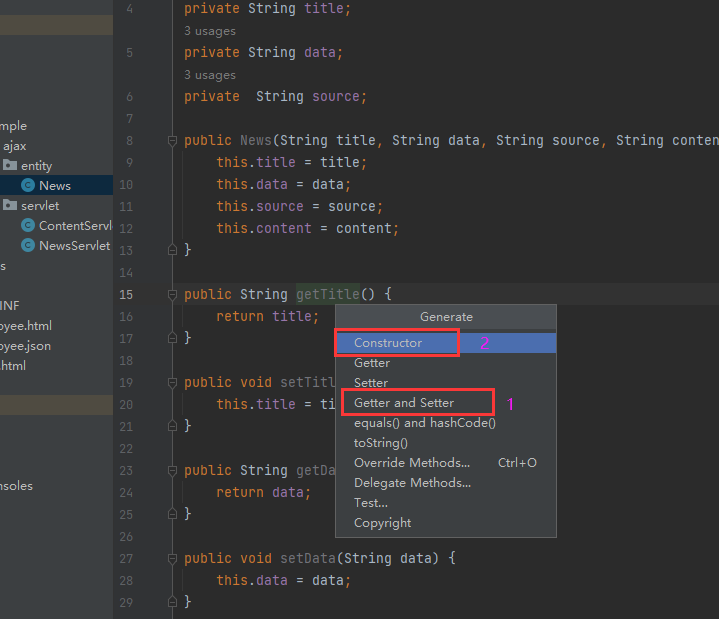Click the entity folder icon
Screen dimensions: 719x619
[x=11, y=166]
